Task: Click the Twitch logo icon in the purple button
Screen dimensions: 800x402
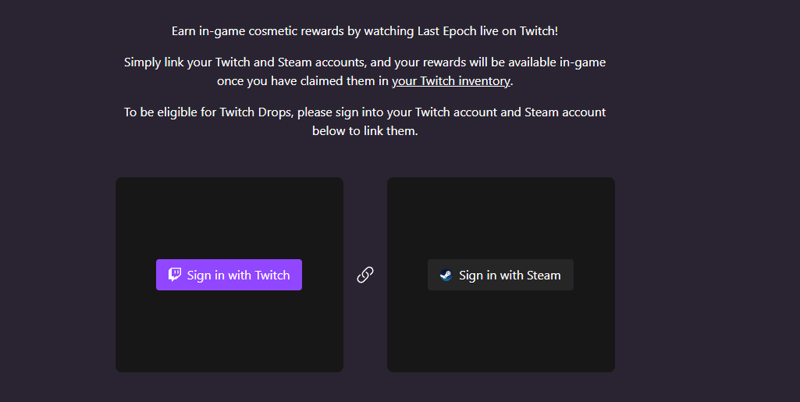Action: click(x=174, y=274)
